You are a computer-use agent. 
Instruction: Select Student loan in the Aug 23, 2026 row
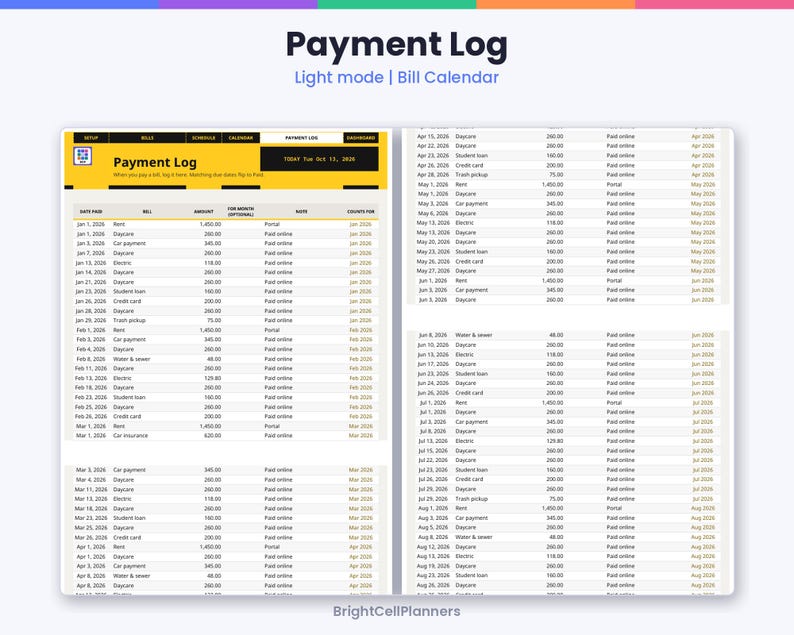pyautogui.click(x=471, y=576)
